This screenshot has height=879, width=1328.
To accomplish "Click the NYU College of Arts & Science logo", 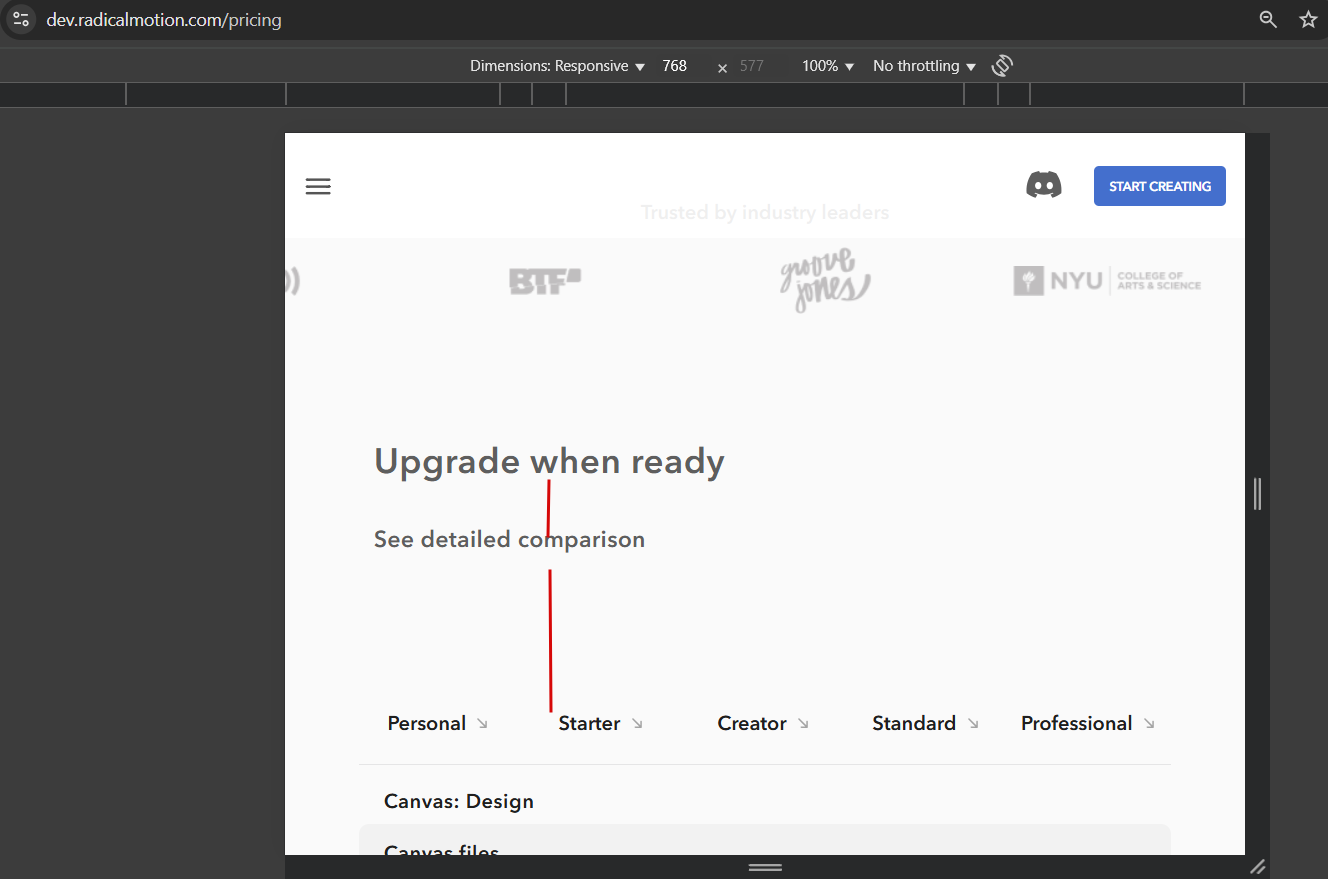I will point(1107,281).
